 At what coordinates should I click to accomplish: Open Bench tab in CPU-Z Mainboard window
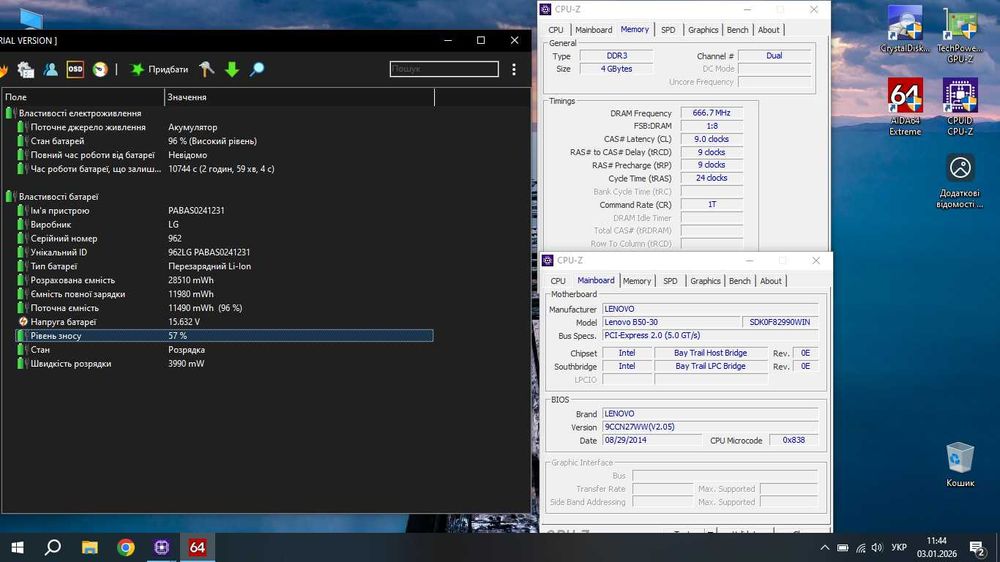point(740,281)
